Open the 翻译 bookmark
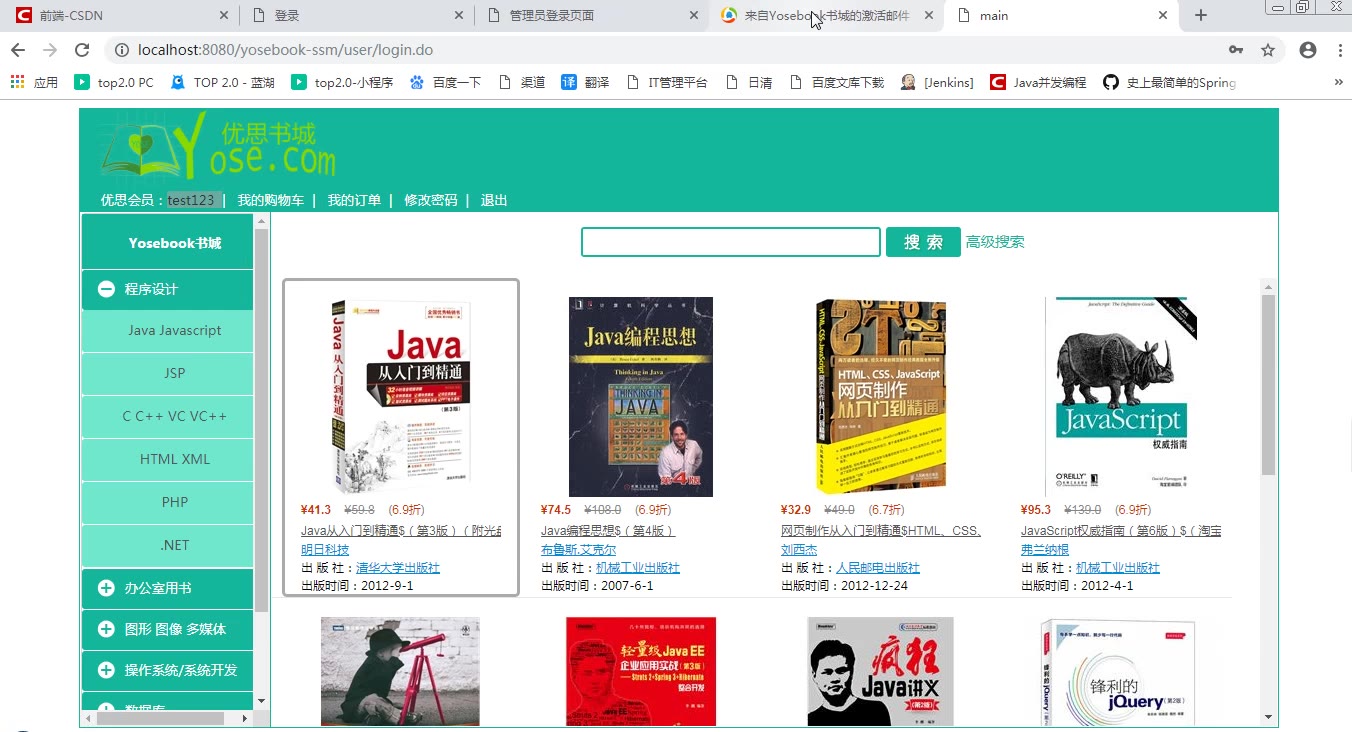This screenshot has width=1352, height=732. tap(585, 83)
